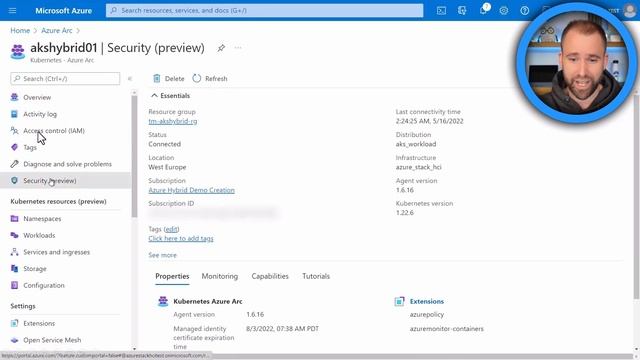Open the portal hamburger menu
Screen dimensions: 640x360
coord(12,11)
